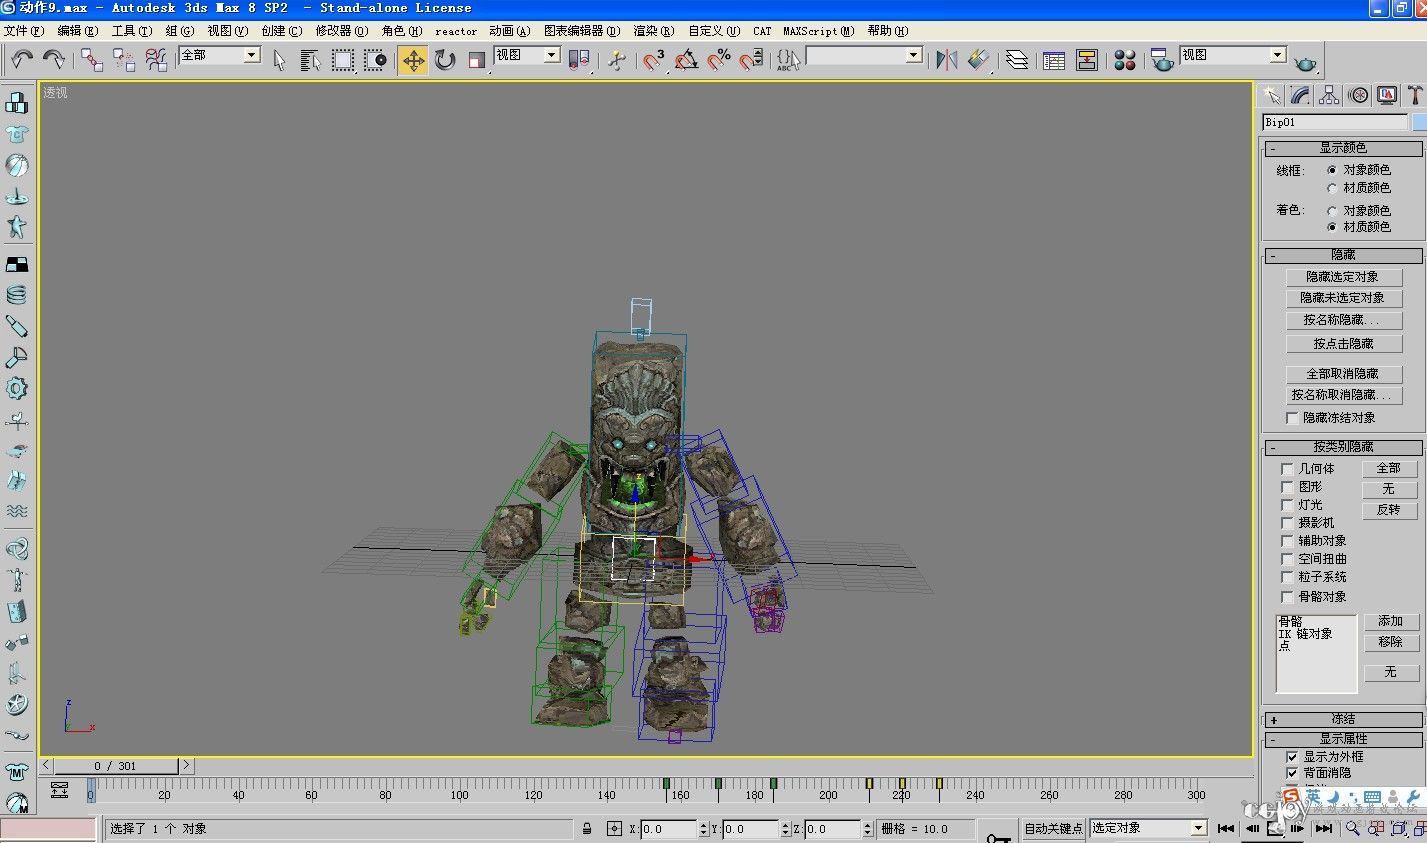Click the Rectangular Selection Region icon
1427x843 pixels.
point(343,60)
